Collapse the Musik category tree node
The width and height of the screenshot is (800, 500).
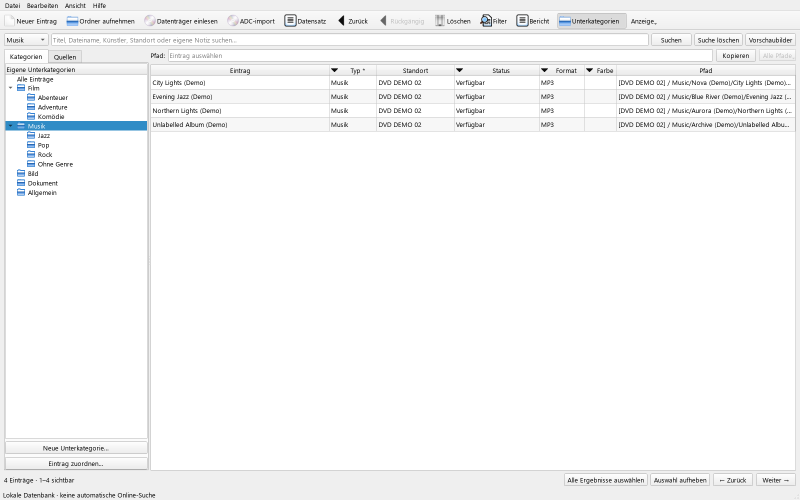(x=11, y=126)
